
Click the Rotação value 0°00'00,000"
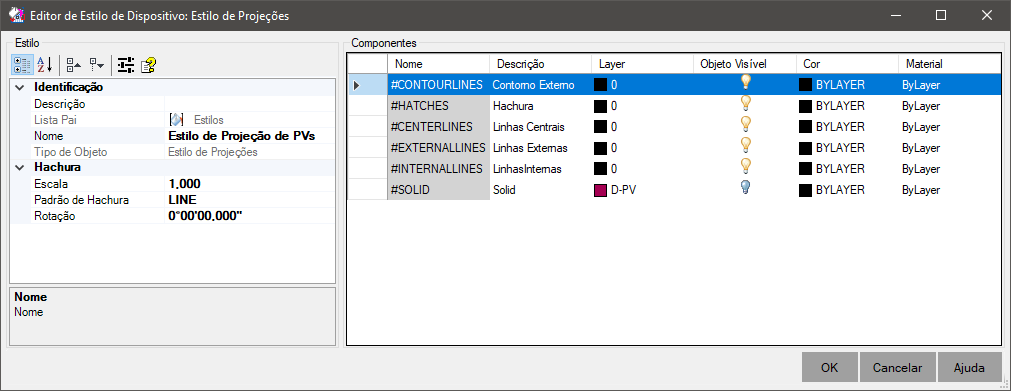click(250, 216)
